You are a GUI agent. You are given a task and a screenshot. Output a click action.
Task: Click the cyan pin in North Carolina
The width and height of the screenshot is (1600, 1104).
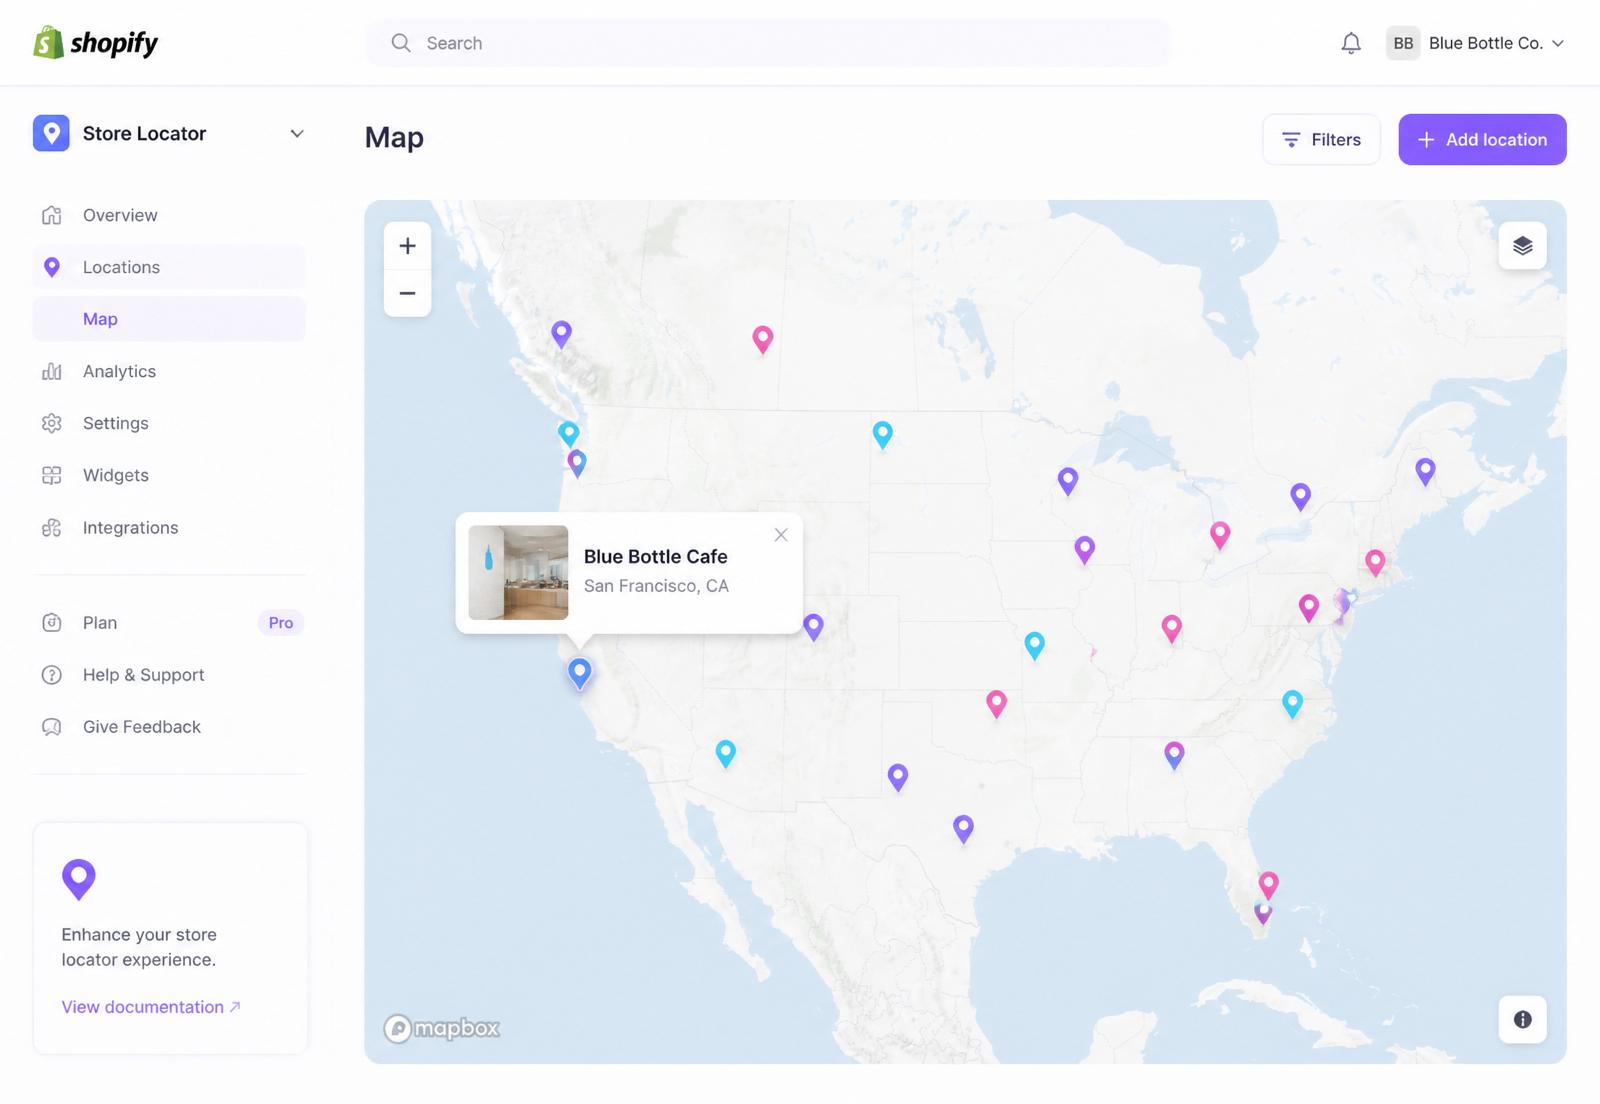[x=1292, y=703]
